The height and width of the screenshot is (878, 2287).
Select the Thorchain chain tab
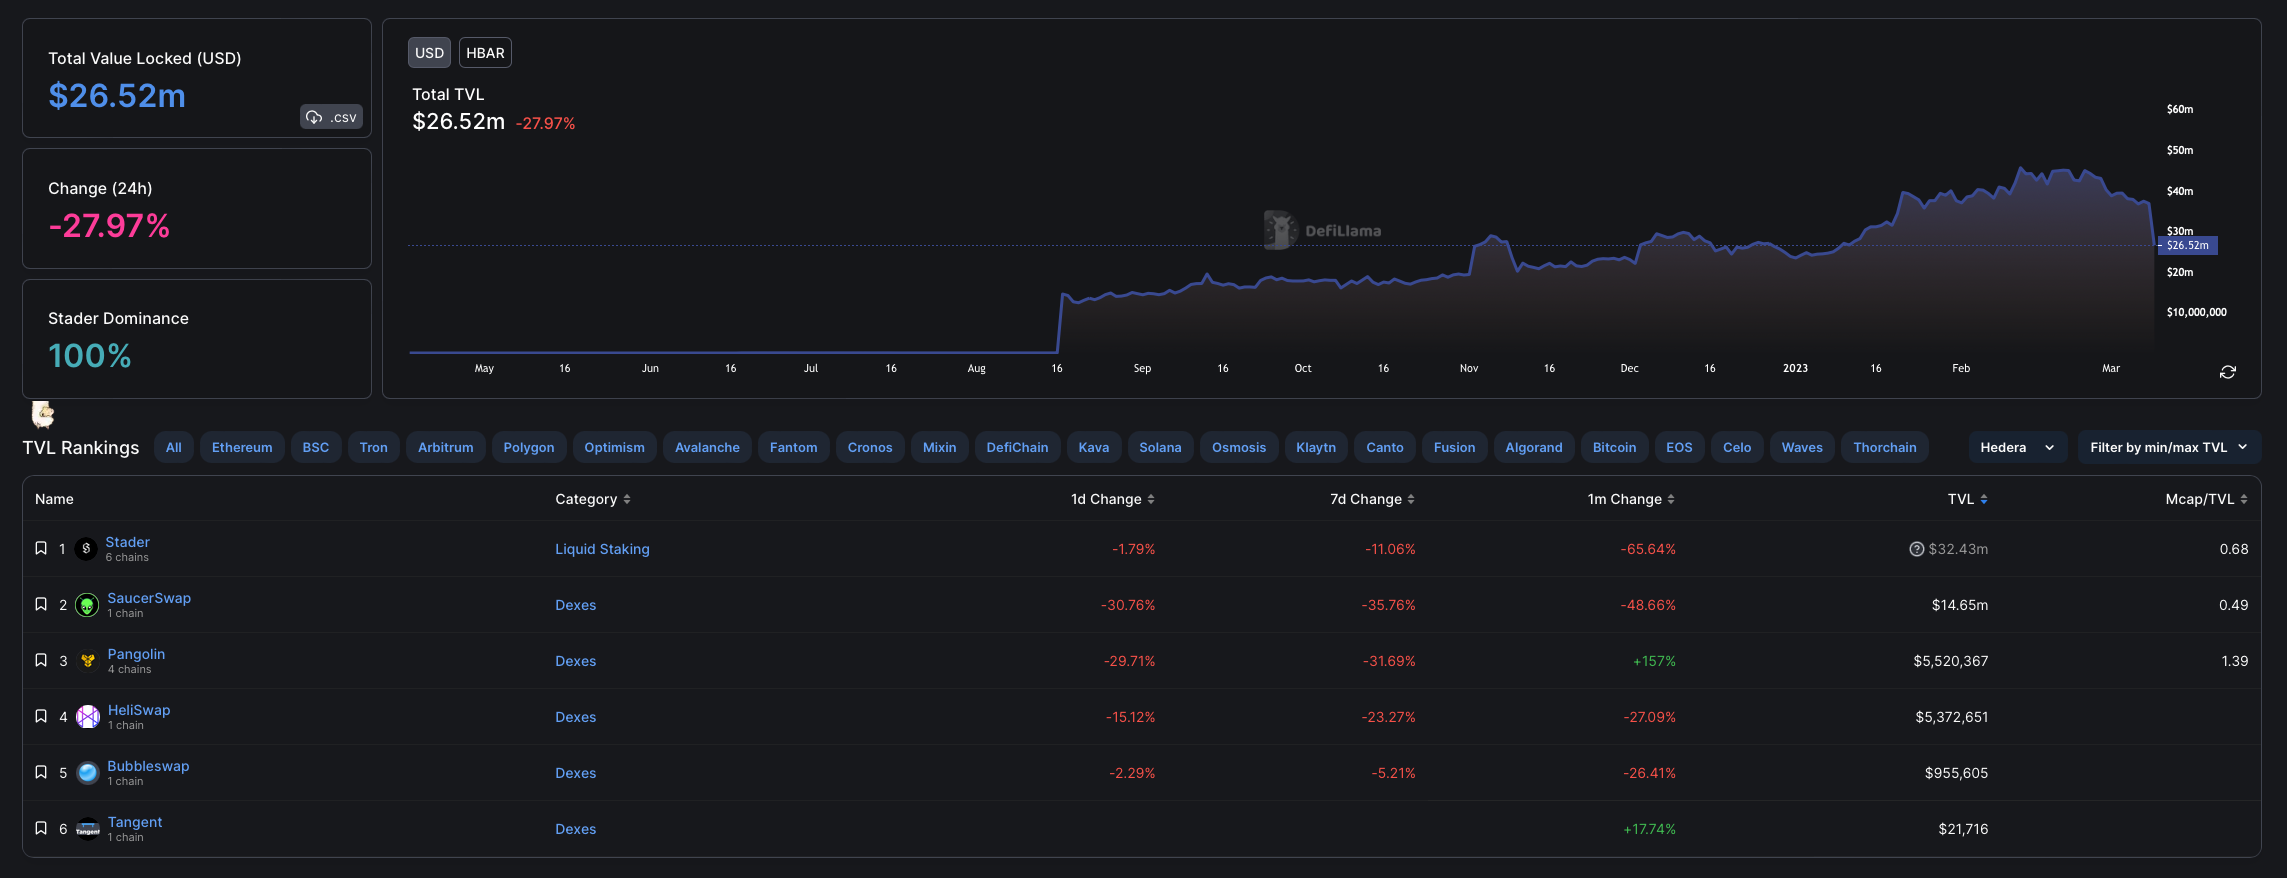tap(1885, 447)
